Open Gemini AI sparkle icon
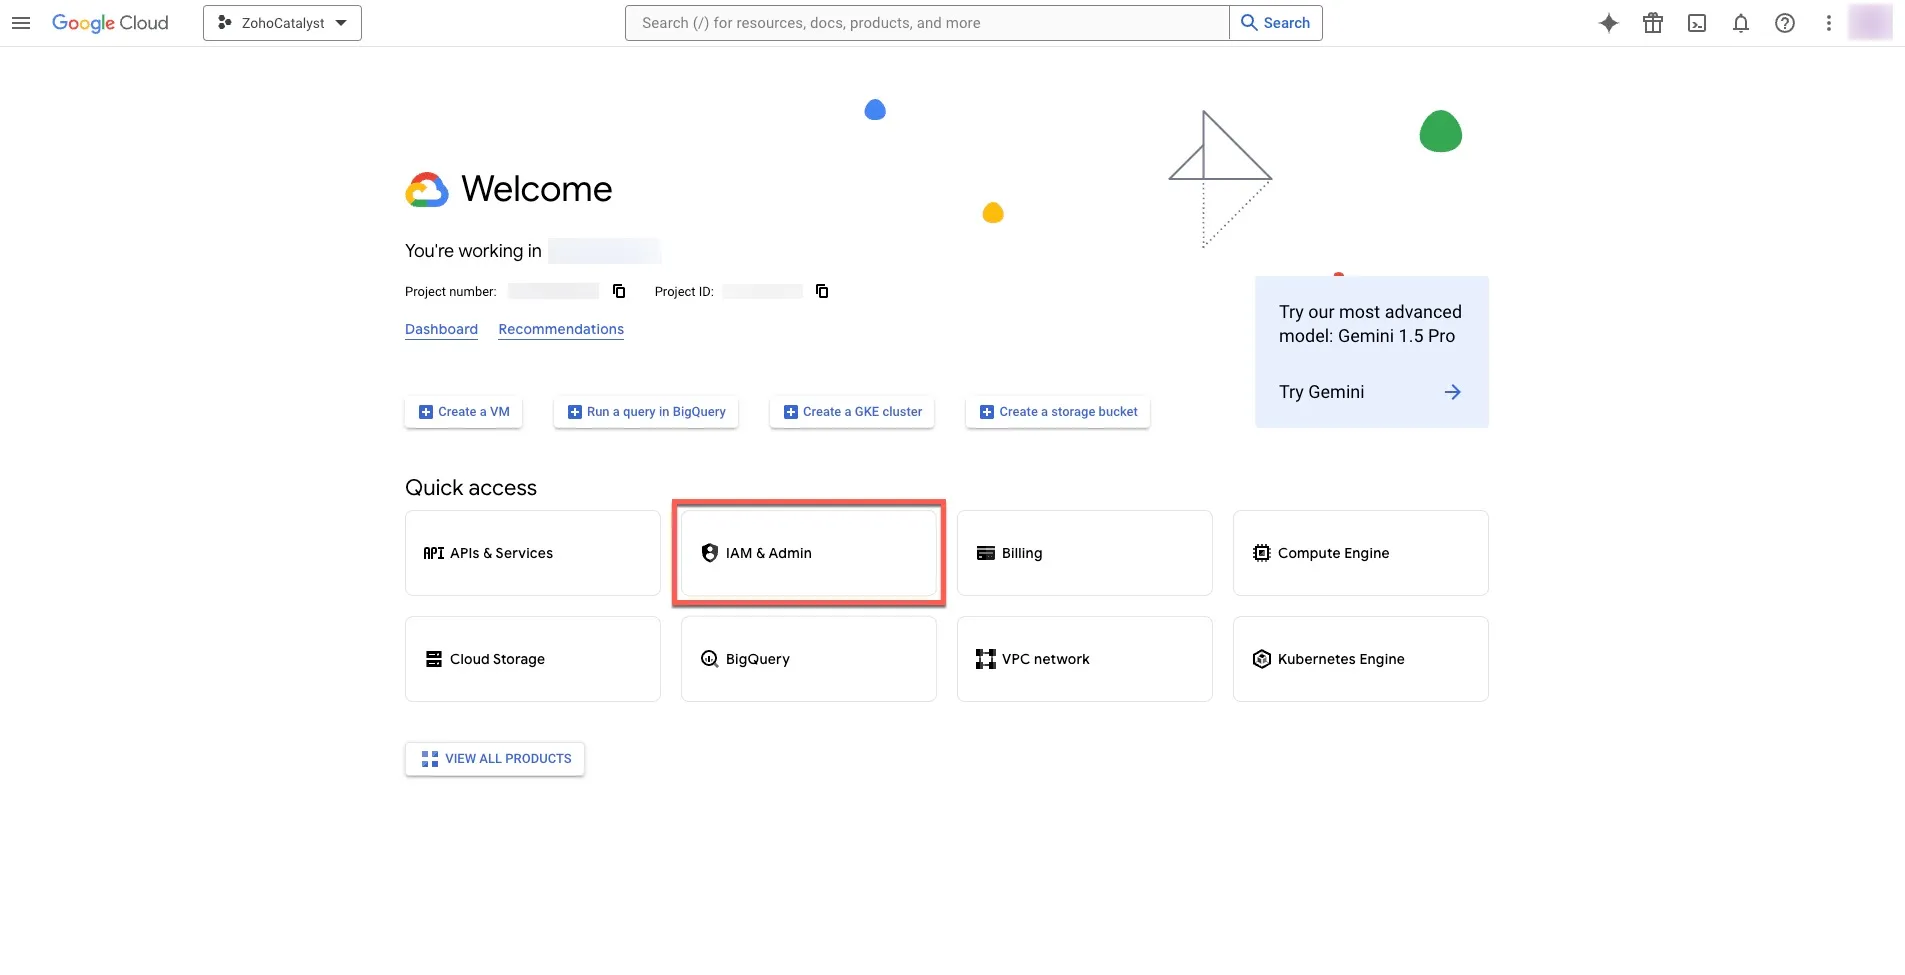 pyautogui.click(x=1608, y=23)
